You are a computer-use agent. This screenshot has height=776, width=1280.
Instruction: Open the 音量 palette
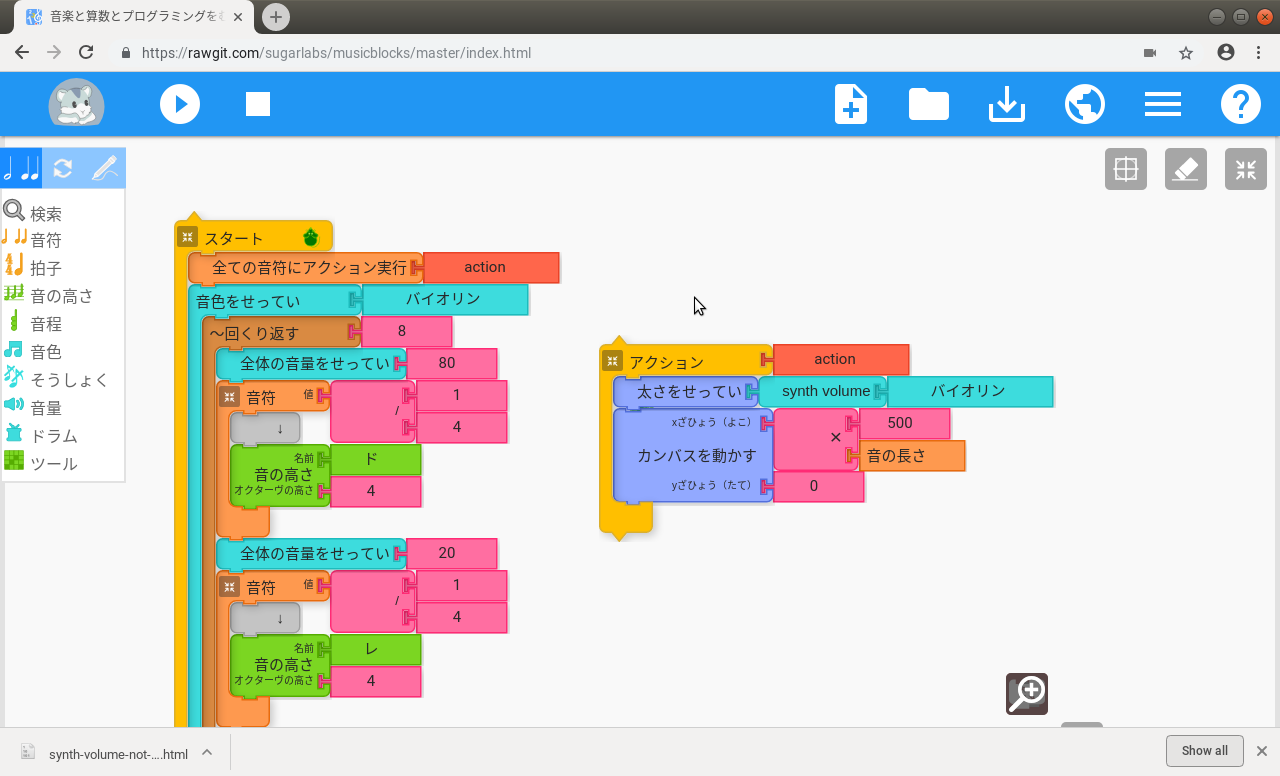[33, 408]
